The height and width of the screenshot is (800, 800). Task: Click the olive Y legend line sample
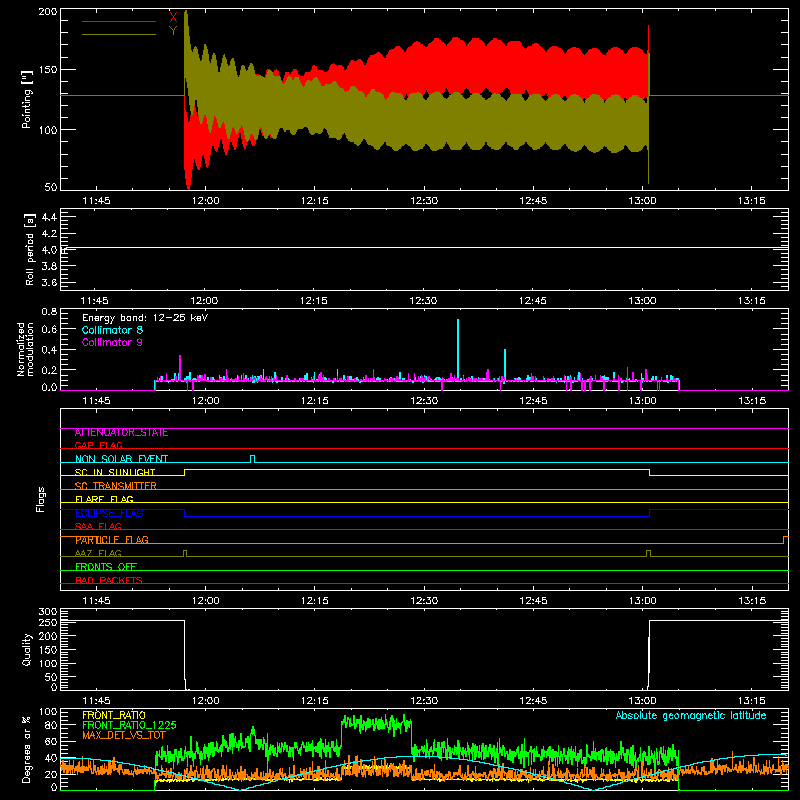[x=119, y=35]
